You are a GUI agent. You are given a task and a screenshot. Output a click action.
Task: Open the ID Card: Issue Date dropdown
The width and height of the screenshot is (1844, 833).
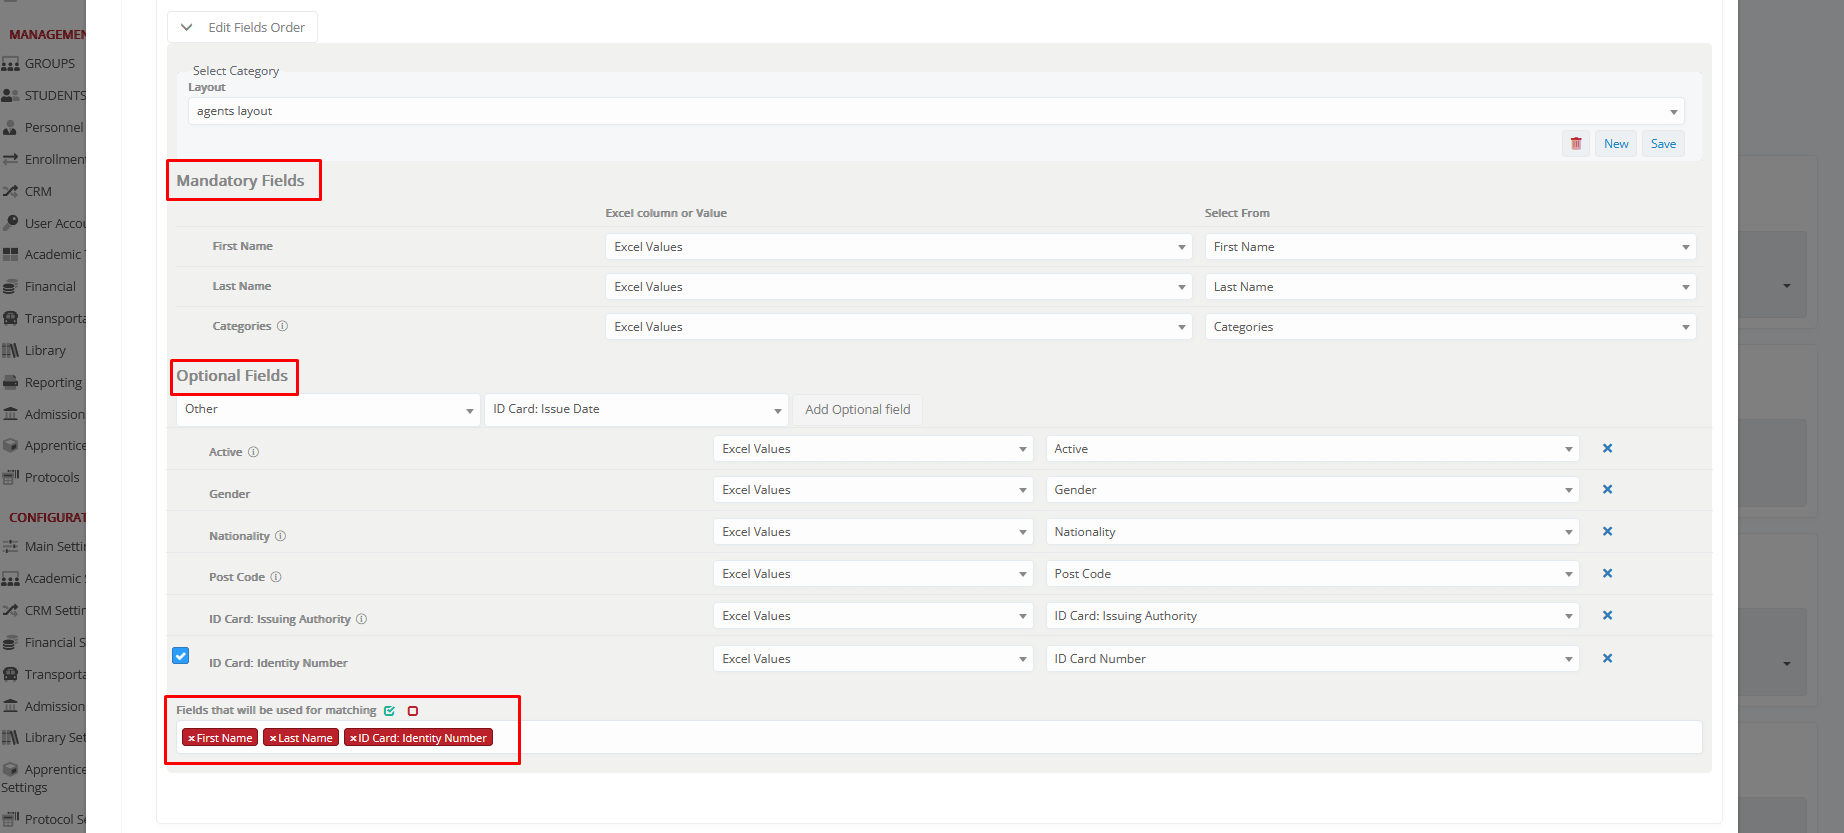click(637, 410)
